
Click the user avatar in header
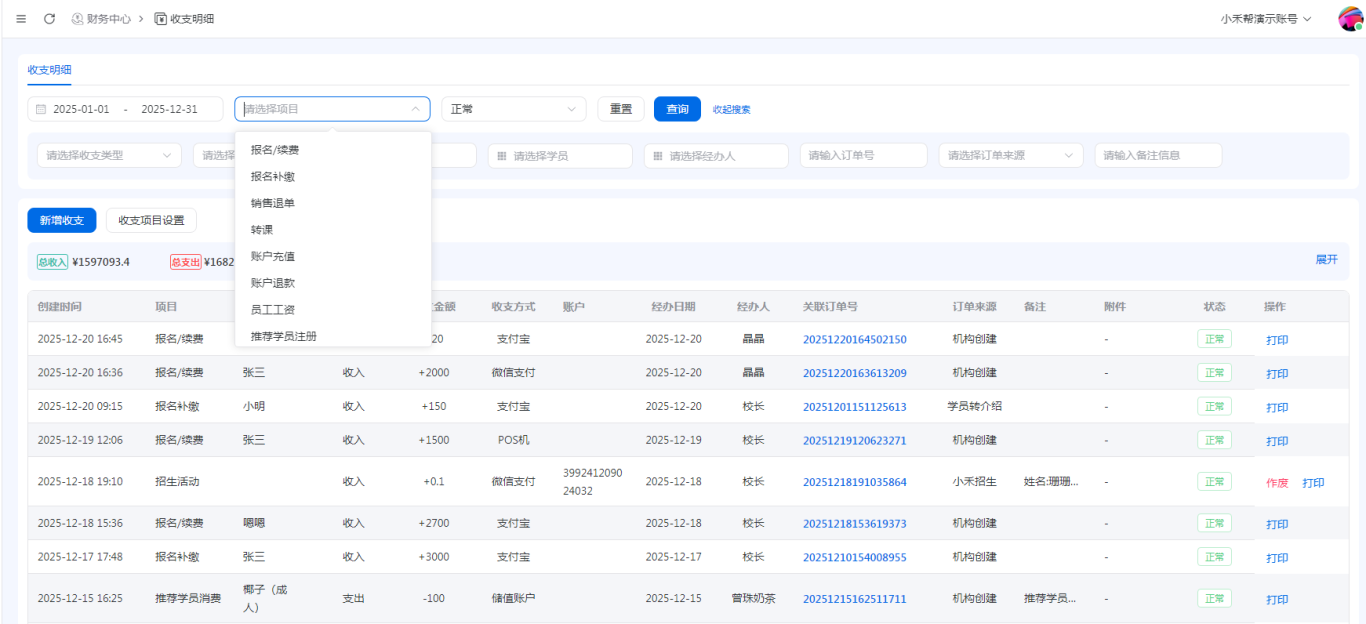pos(1350,19)
